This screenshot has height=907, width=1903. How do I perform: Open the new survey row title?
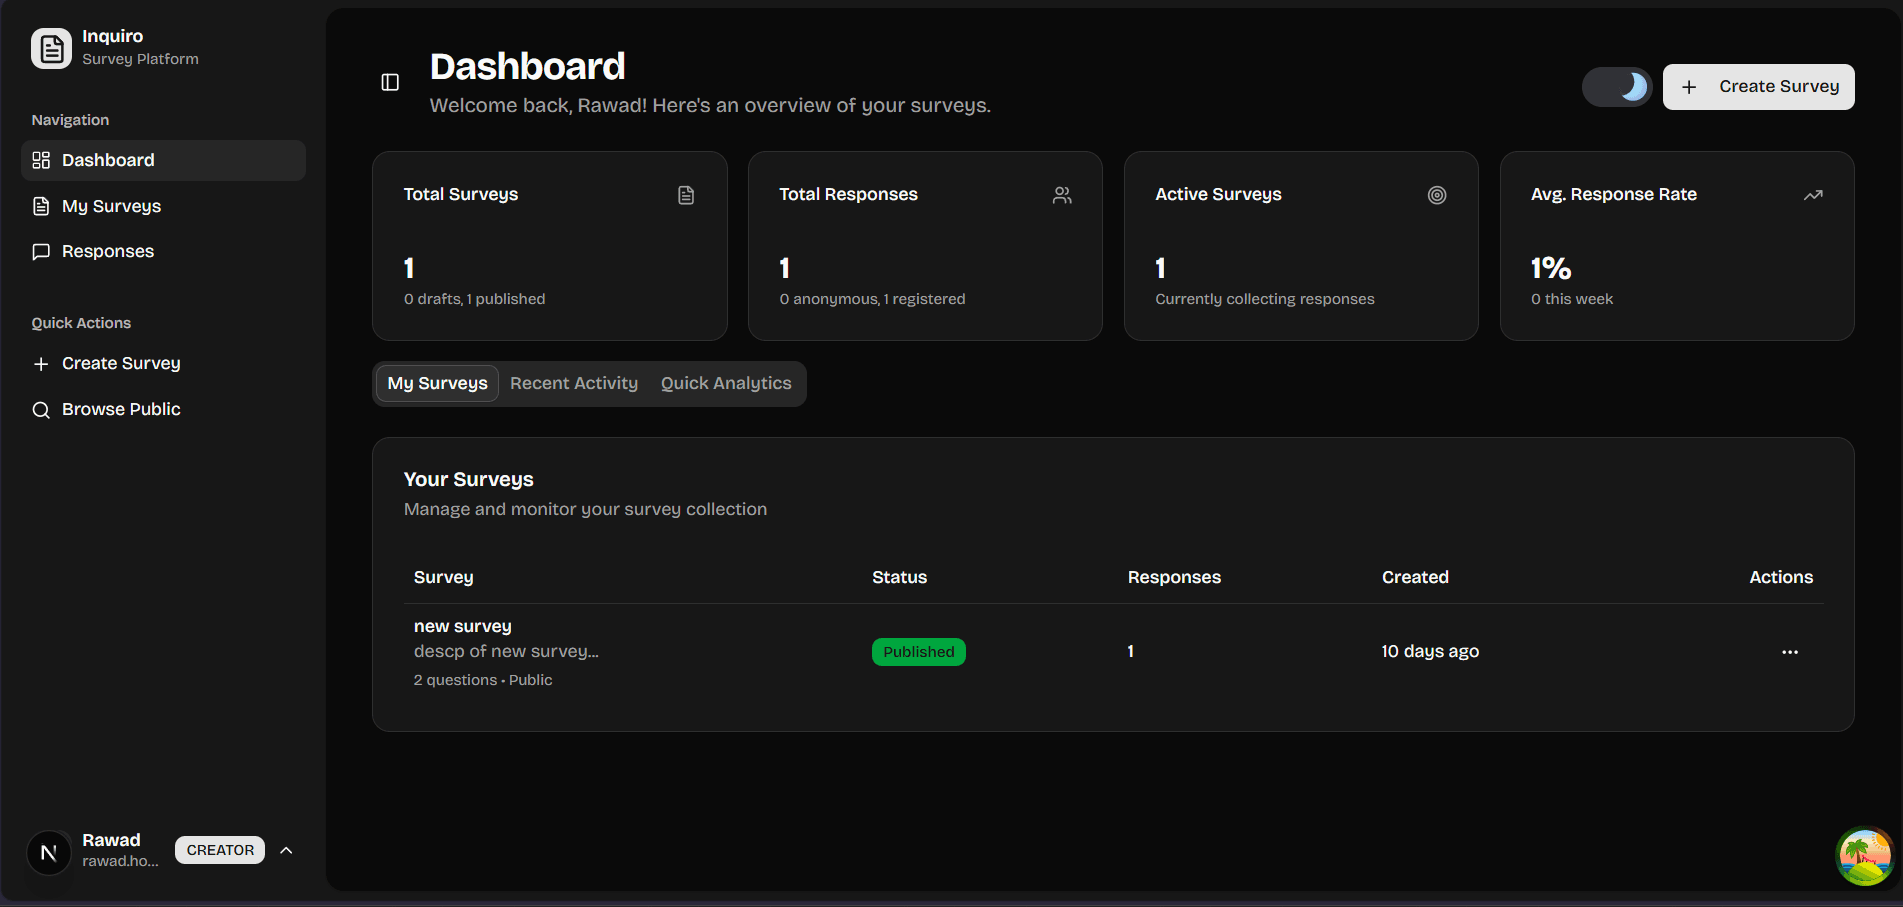463,626
